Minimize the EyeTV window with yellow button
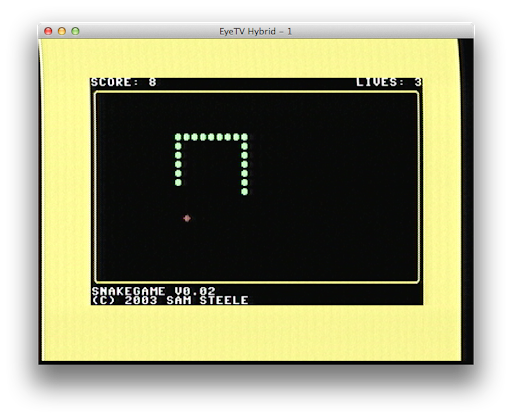 [x=62, y=31]
